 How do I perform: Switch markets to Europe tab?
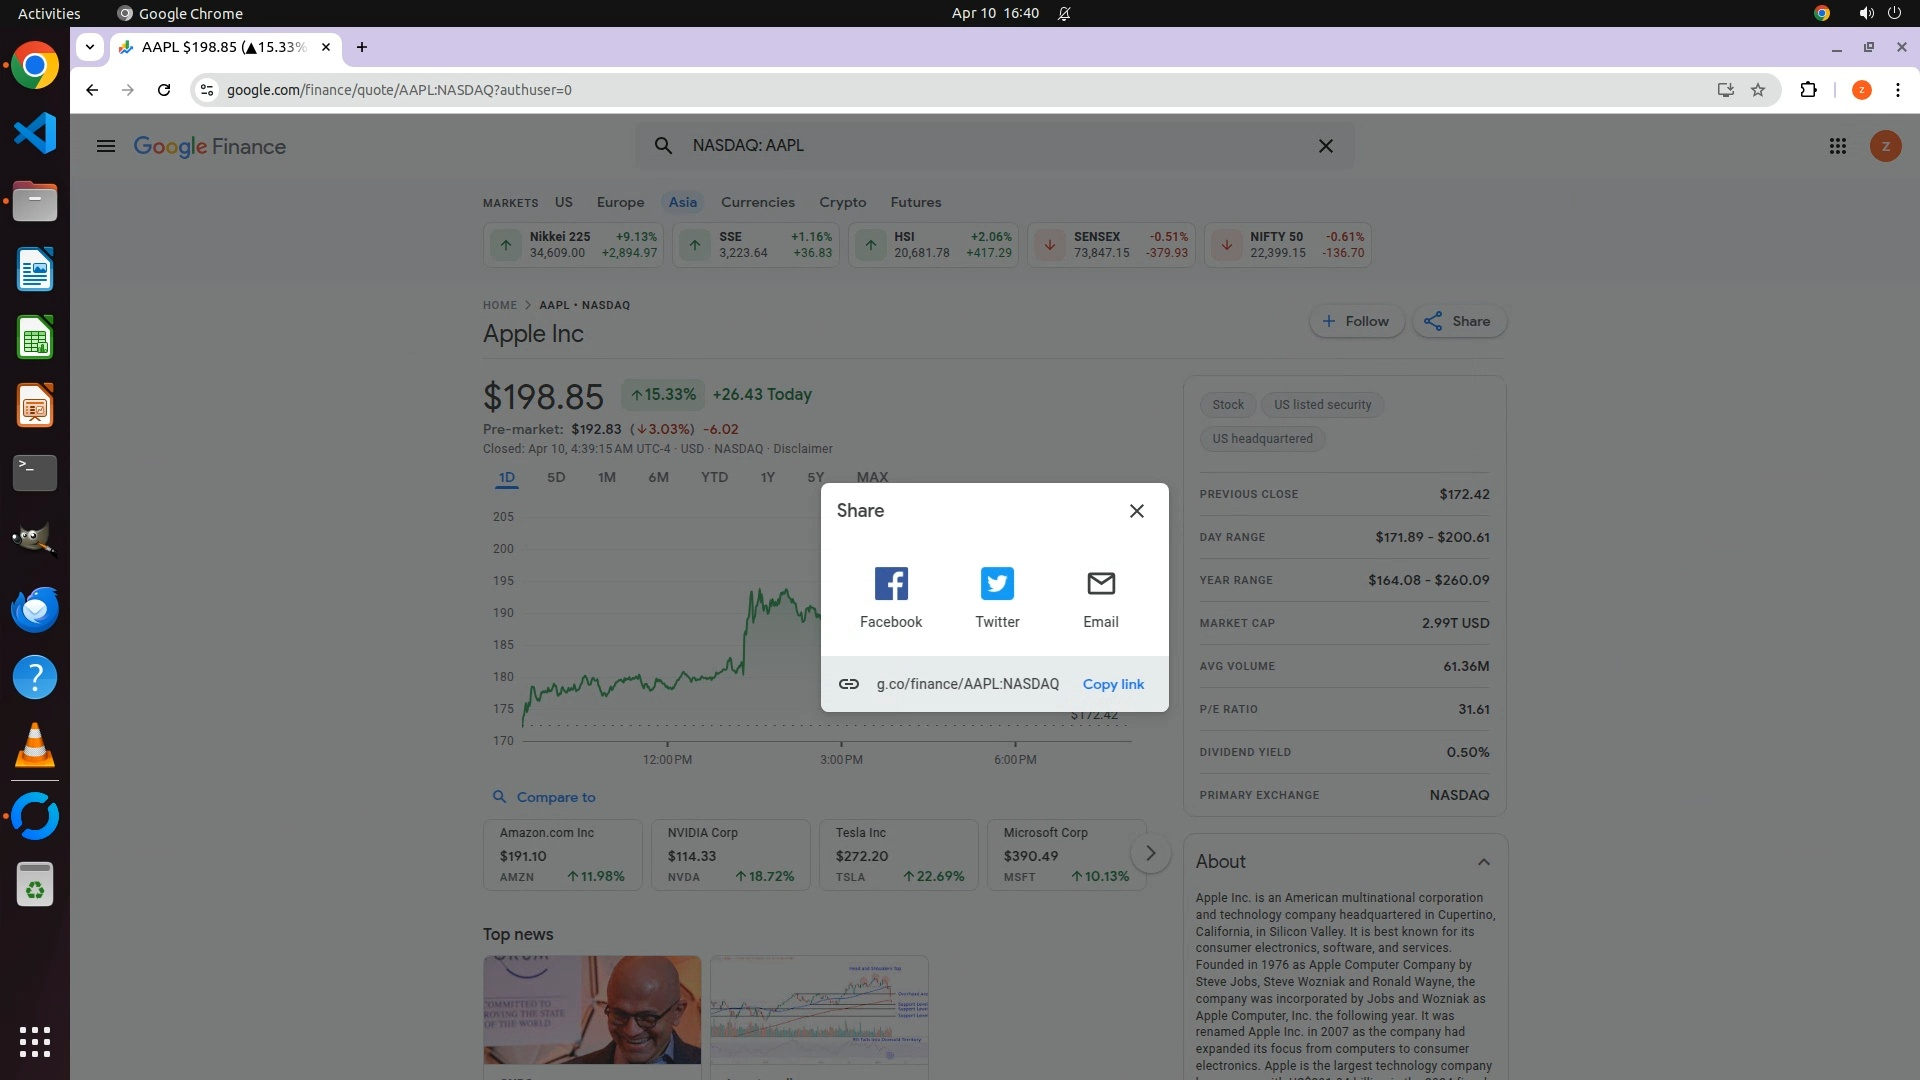click(x=620, y=202)
